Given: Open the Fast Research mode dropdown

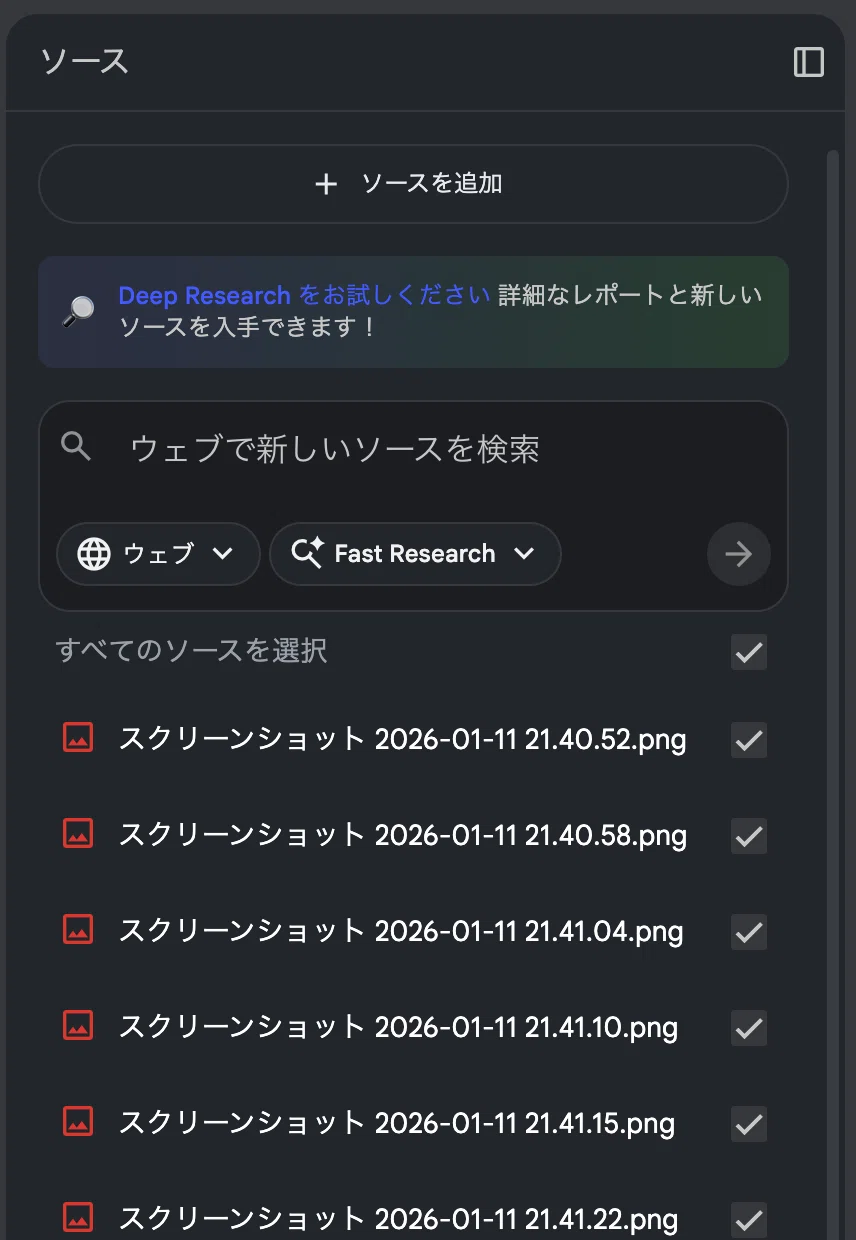Looking at the screenshot, I should (x=415, y=554).
